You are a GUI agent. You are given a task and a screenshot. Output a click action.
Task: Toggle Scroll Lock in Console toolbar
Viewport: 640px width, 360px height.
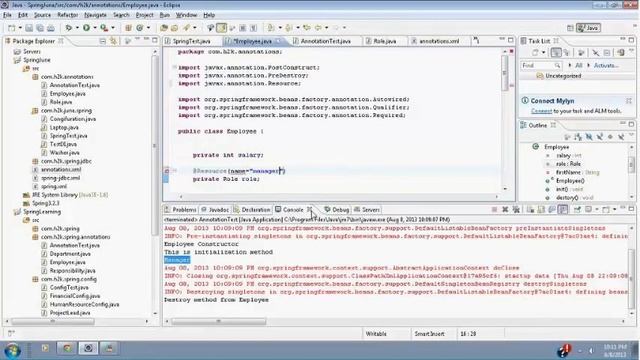pyautogui.click(x=541, y=210)
